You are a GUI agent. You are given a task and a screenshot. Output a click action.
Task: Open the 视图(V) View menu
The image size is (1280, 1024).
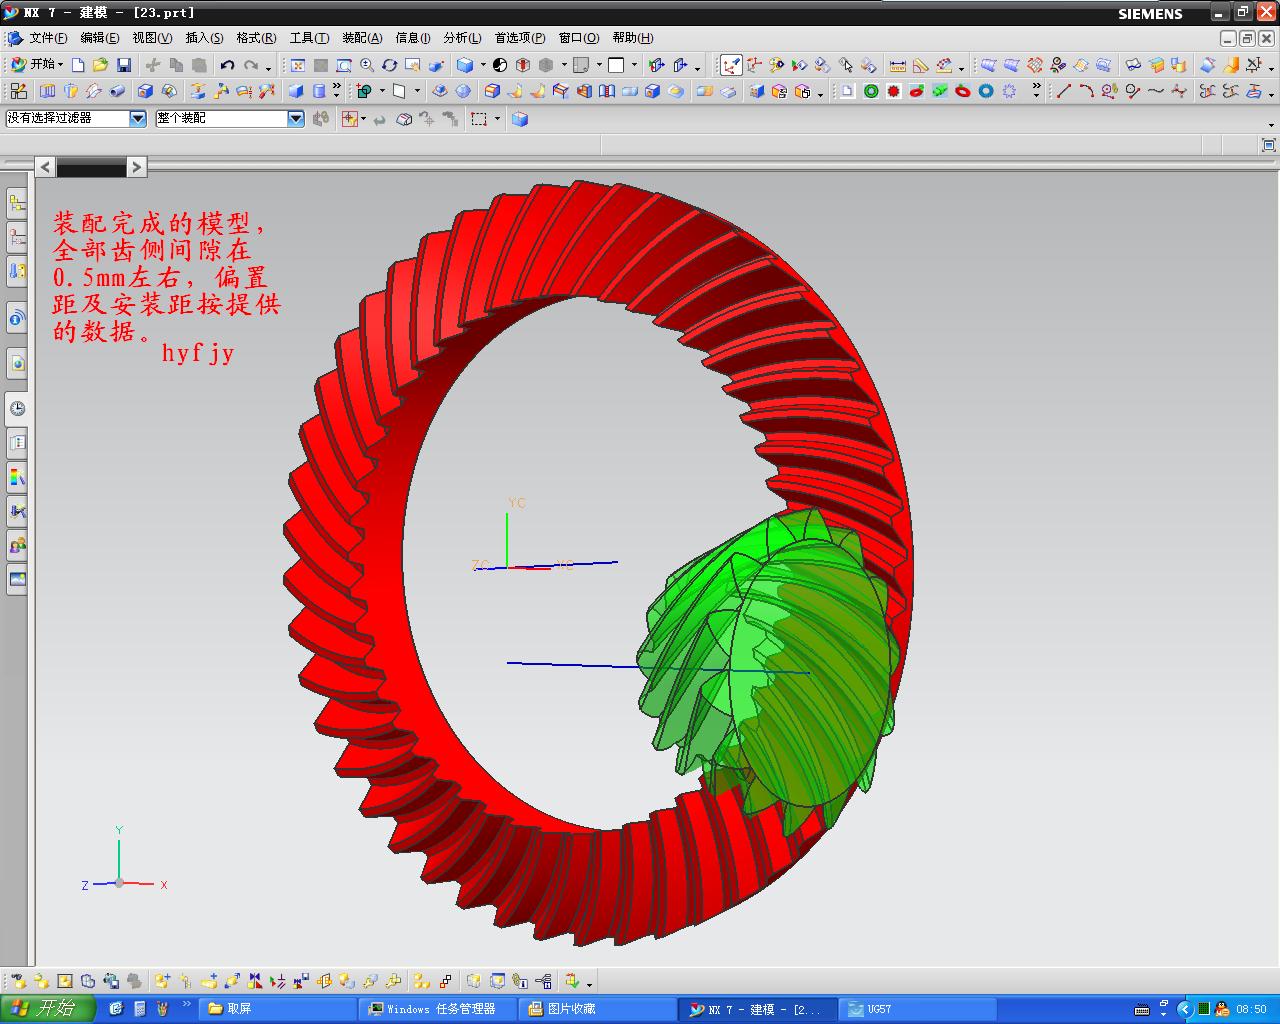(x=152, y=38)
